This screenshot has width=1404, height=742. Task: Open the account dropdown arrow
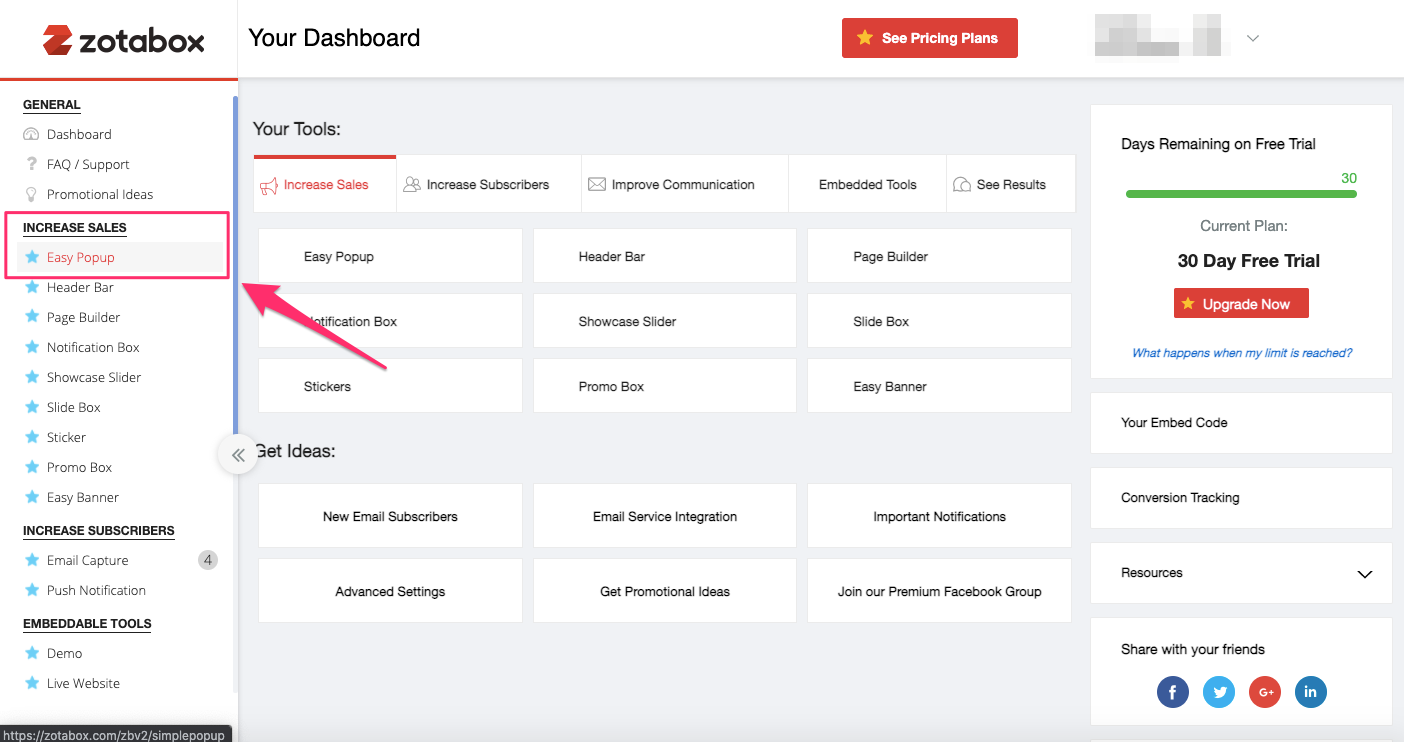[1252, 39]
